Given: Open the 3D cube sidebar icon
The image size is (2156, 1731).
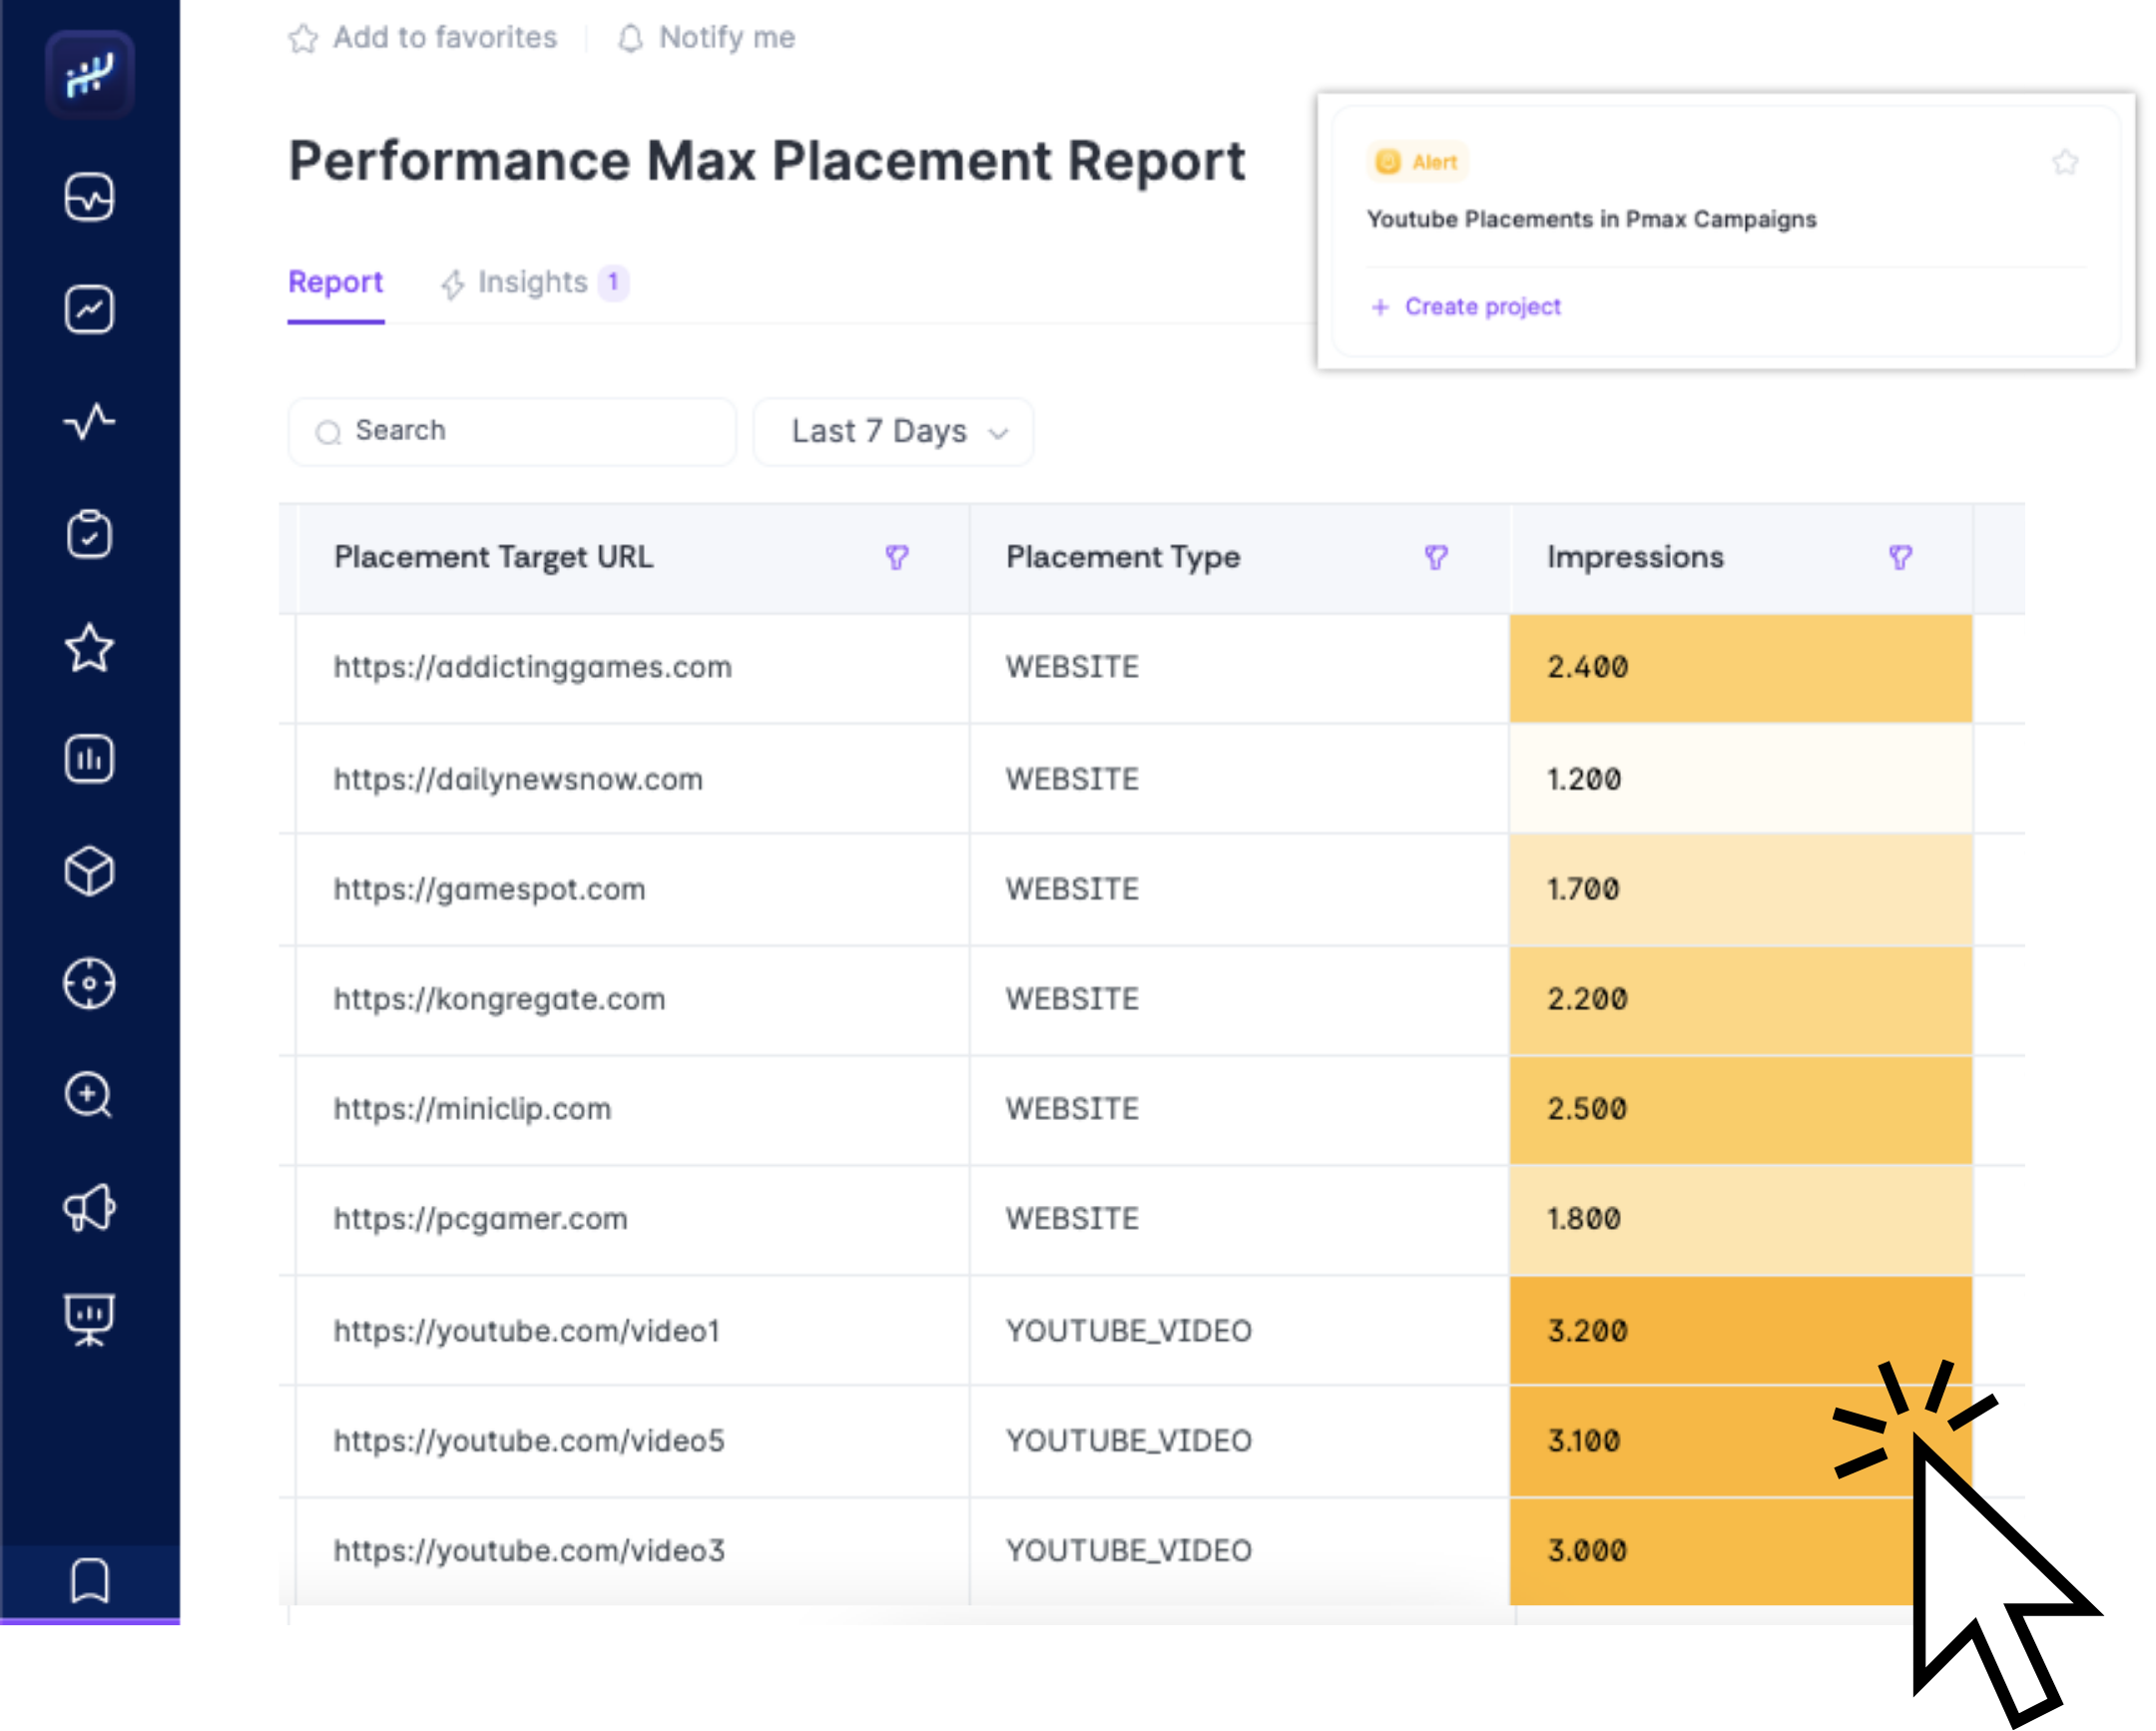Looking at the screenshot, I should click(90, 871).
